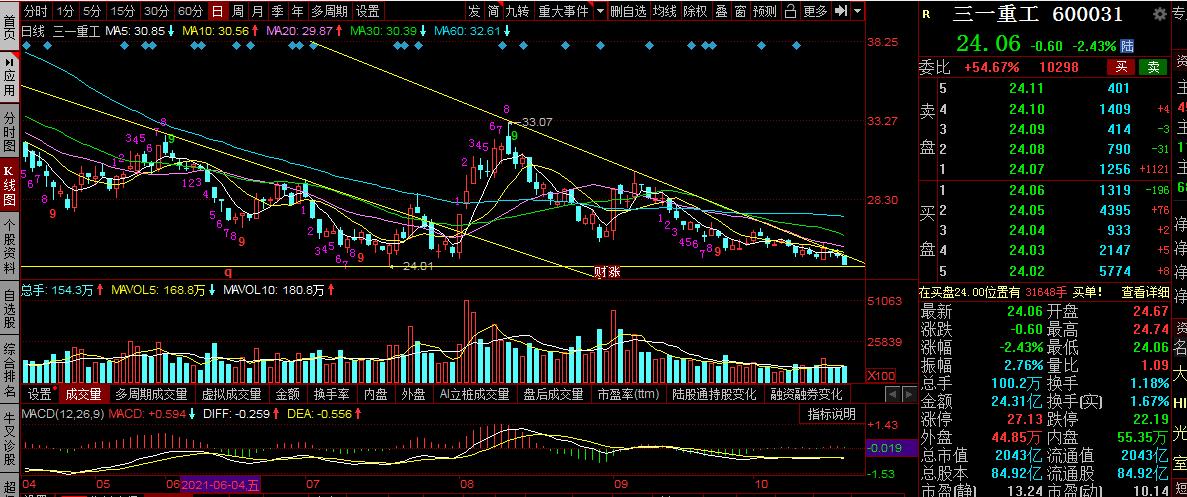This screenshot has width=1187, height=497.
Task: Select the 多周期成交量 indicator tab
Action: 151,394
